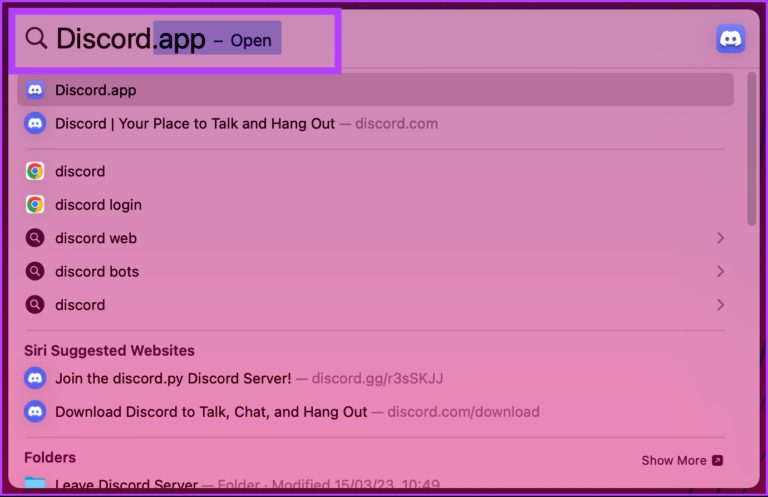Viewport: 768px width, 497px height.
Task: Open 'Join the discord.py Discord Server!' website
Action: [375, 379]
